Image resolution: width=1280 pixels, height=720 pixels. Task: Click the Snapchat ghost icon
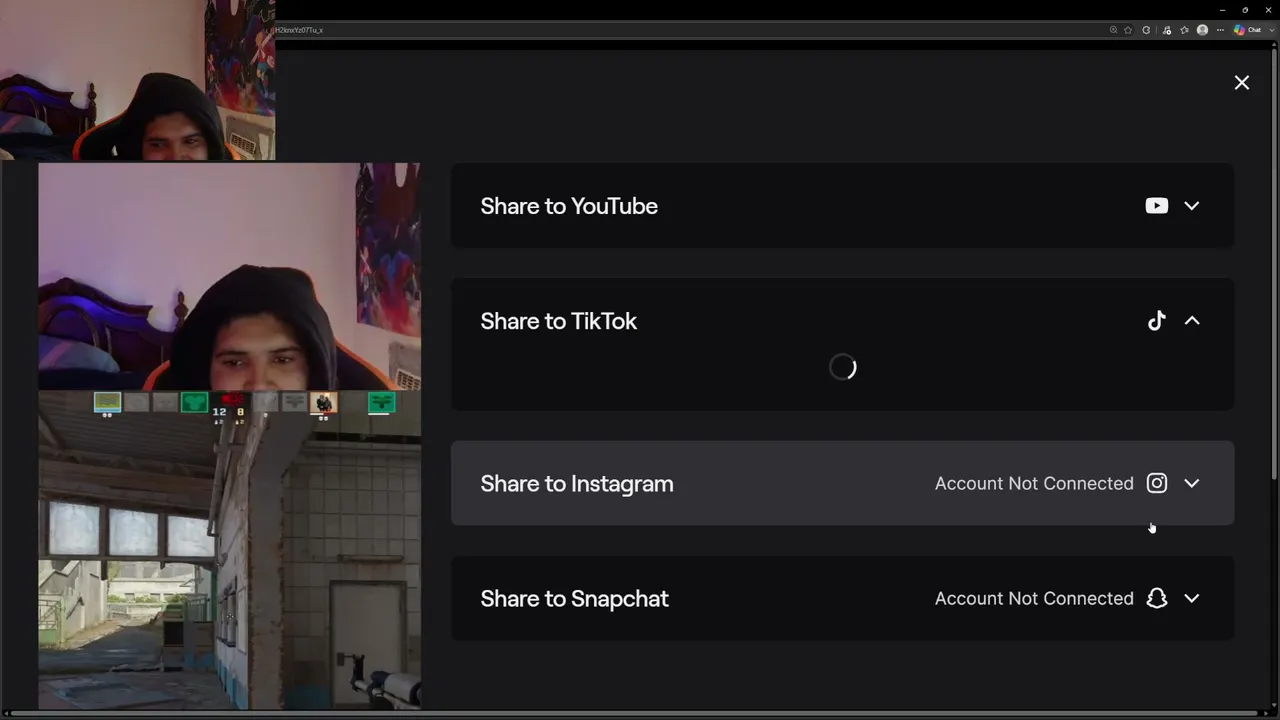pyautogui.click(x=1157, y=599)
